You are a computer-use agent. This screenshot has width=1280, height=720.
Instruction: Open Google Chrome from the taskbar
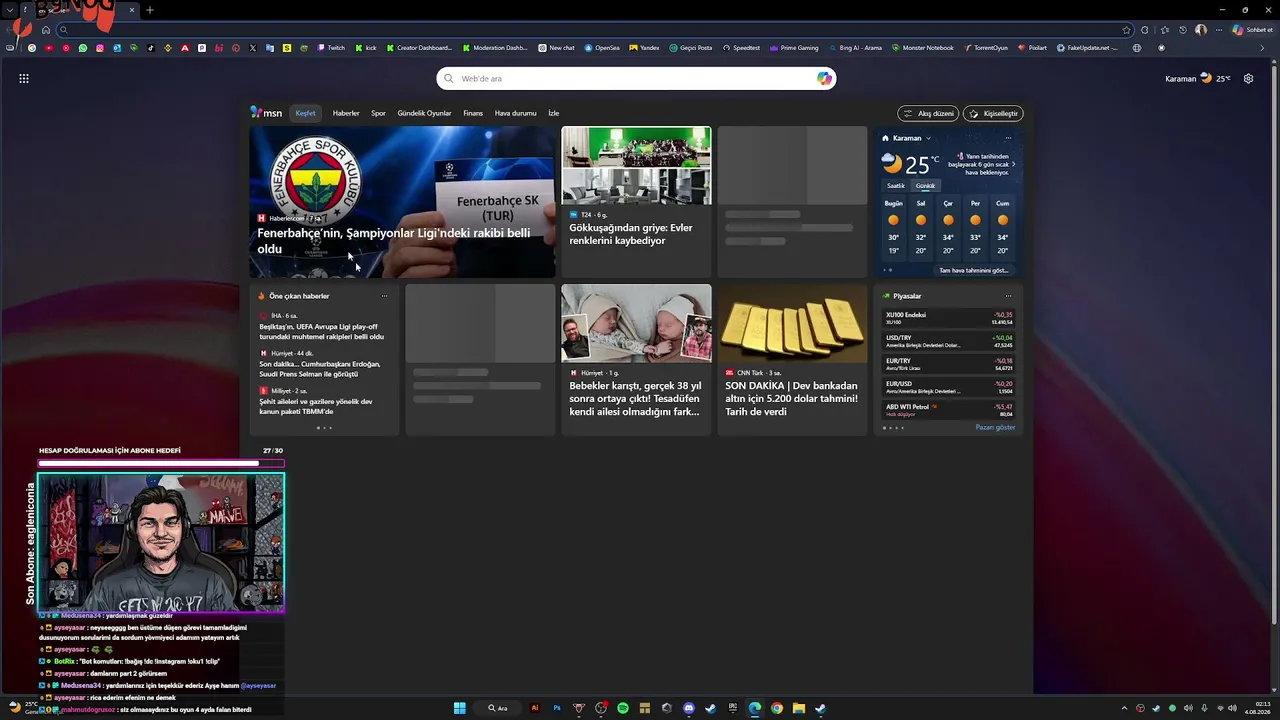[777, 708]
